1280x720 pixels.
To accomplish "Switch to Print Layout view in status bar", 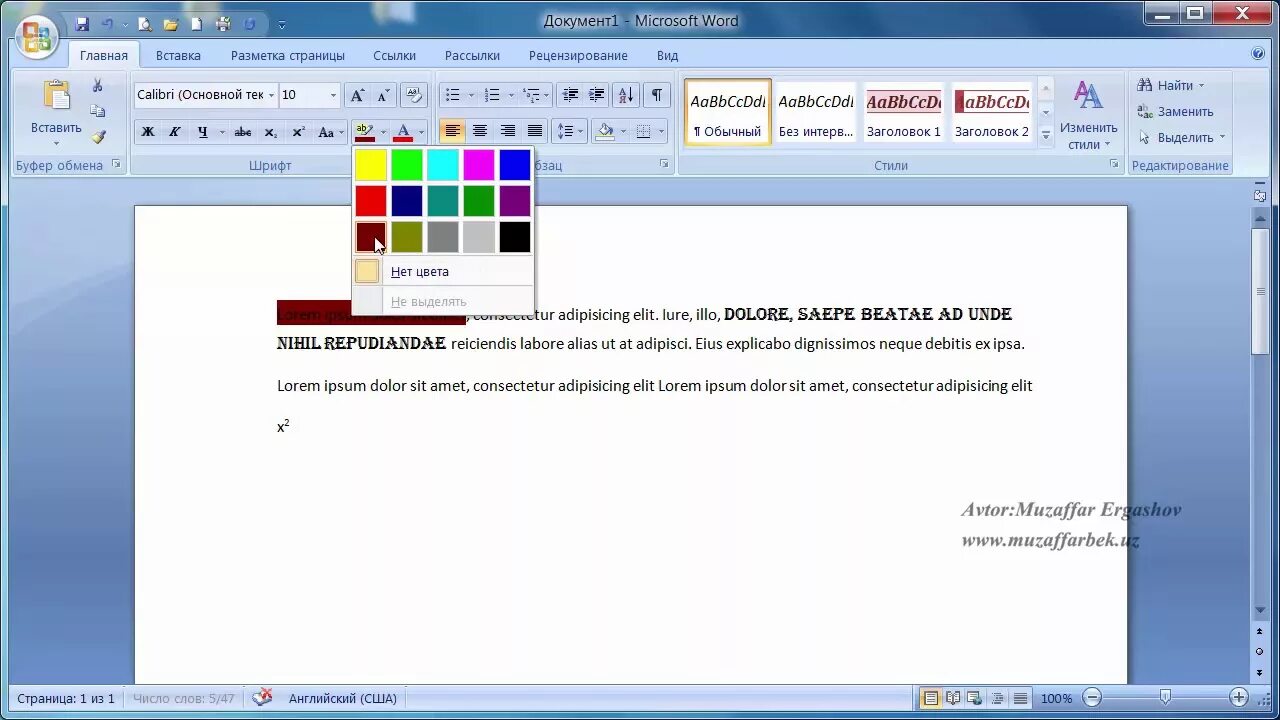I will 931,698.
